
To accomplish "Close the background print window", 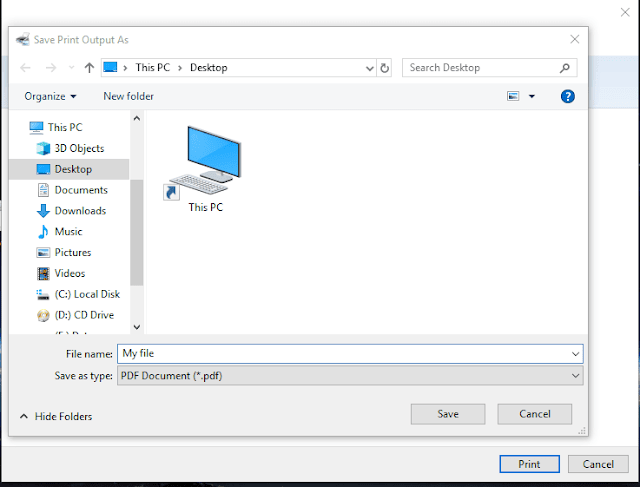I will [x=625, y=12].
